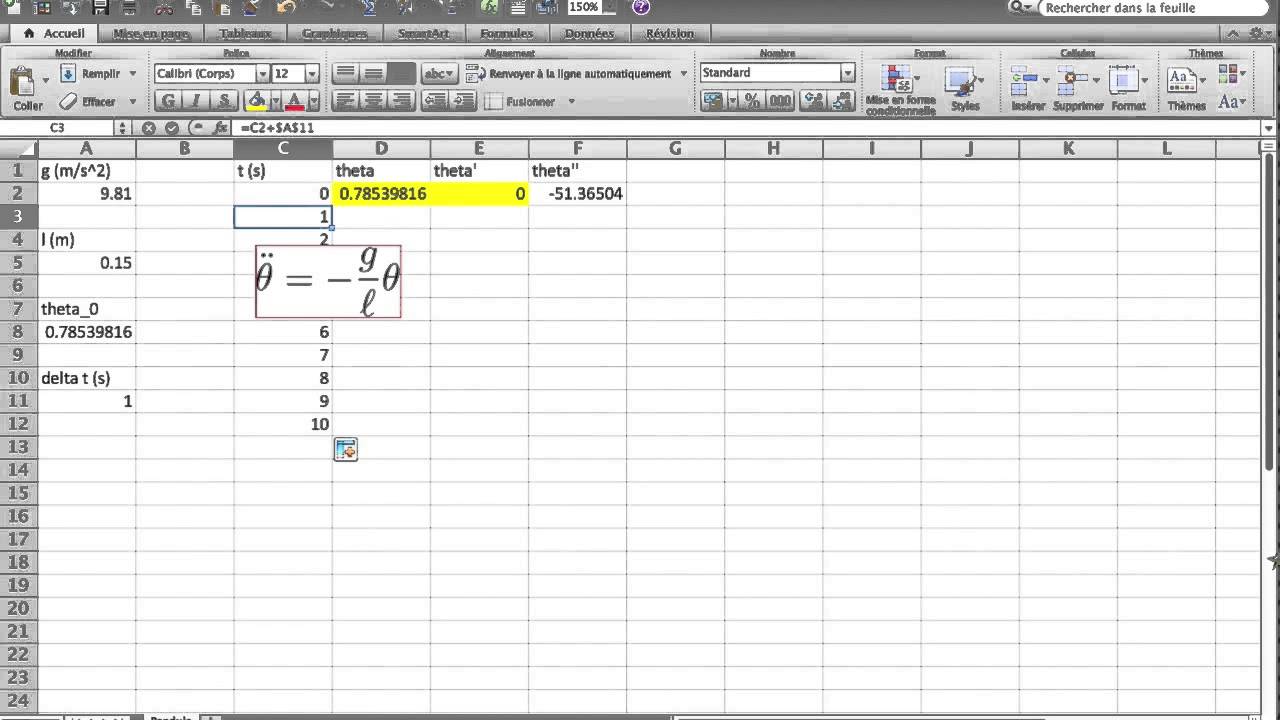
Task: Open the Thèmes gallery
Action: coord(1186,88)
